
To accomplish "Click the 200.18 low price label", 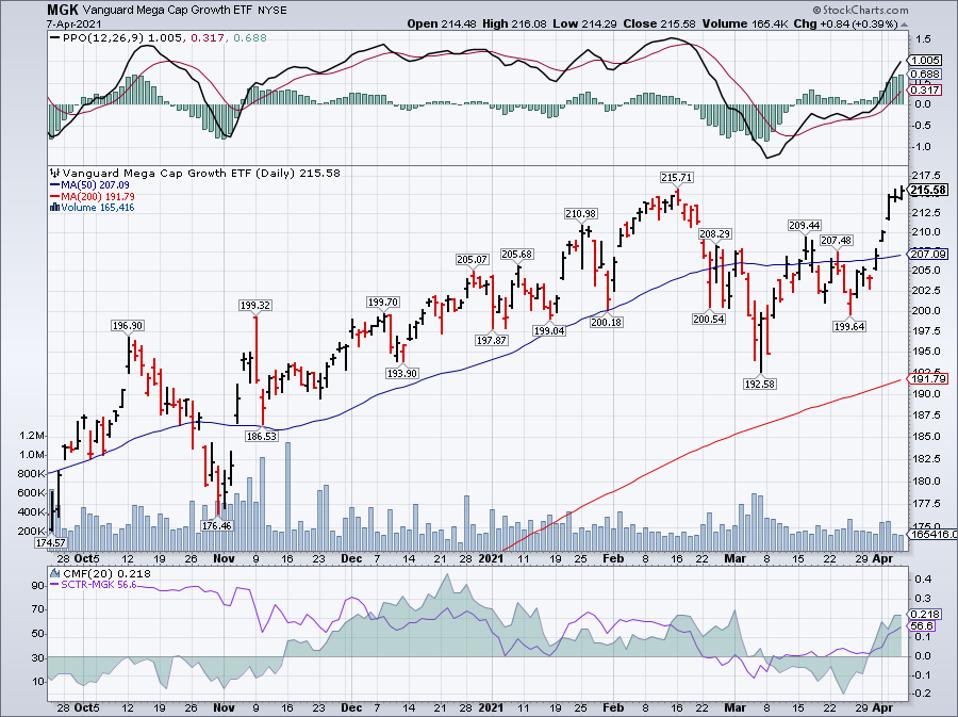I will coord(607,322).
